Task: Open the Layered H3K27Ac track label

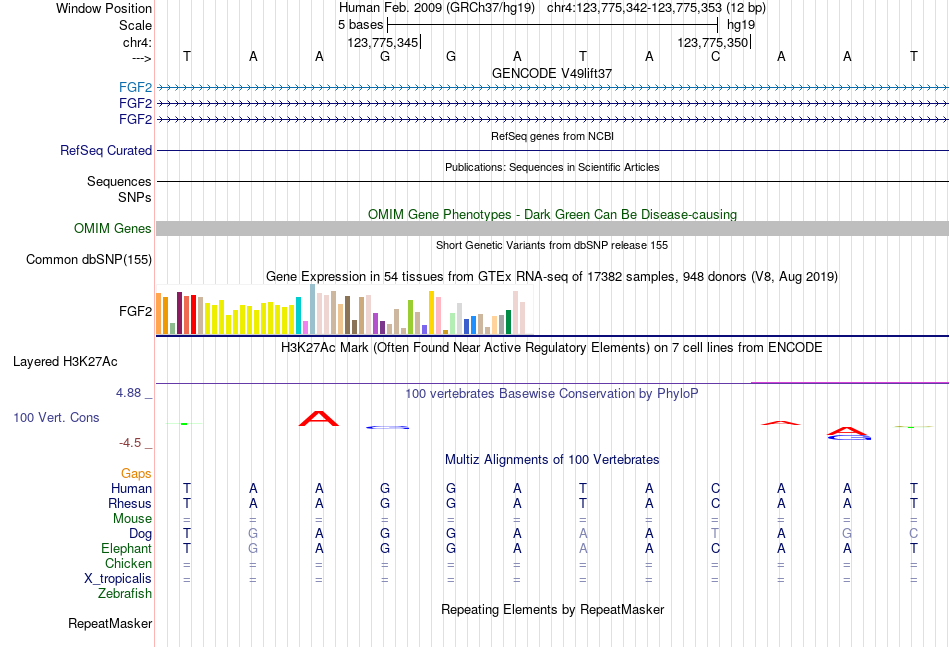Action: (x=65, y=362)
